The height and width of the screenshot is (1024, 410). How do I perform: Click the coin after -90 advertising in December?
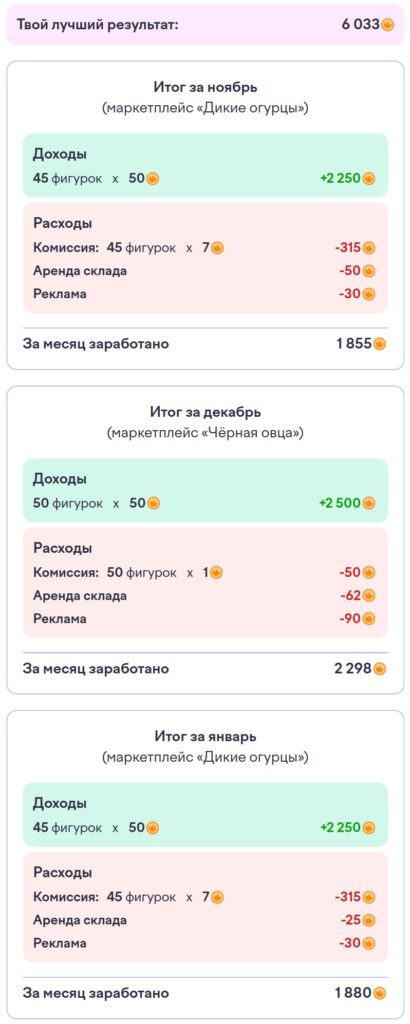[369, 618]
